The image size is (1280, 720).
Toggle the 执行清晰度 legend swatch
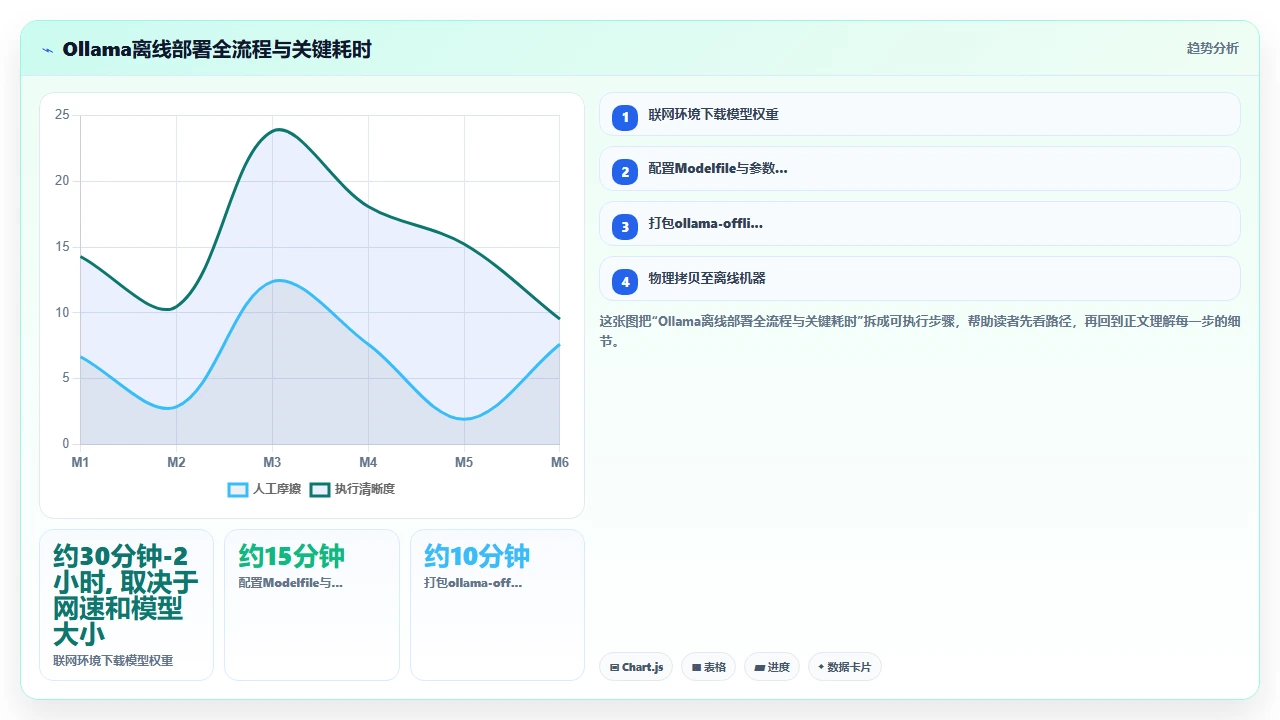tap(320, 489)
